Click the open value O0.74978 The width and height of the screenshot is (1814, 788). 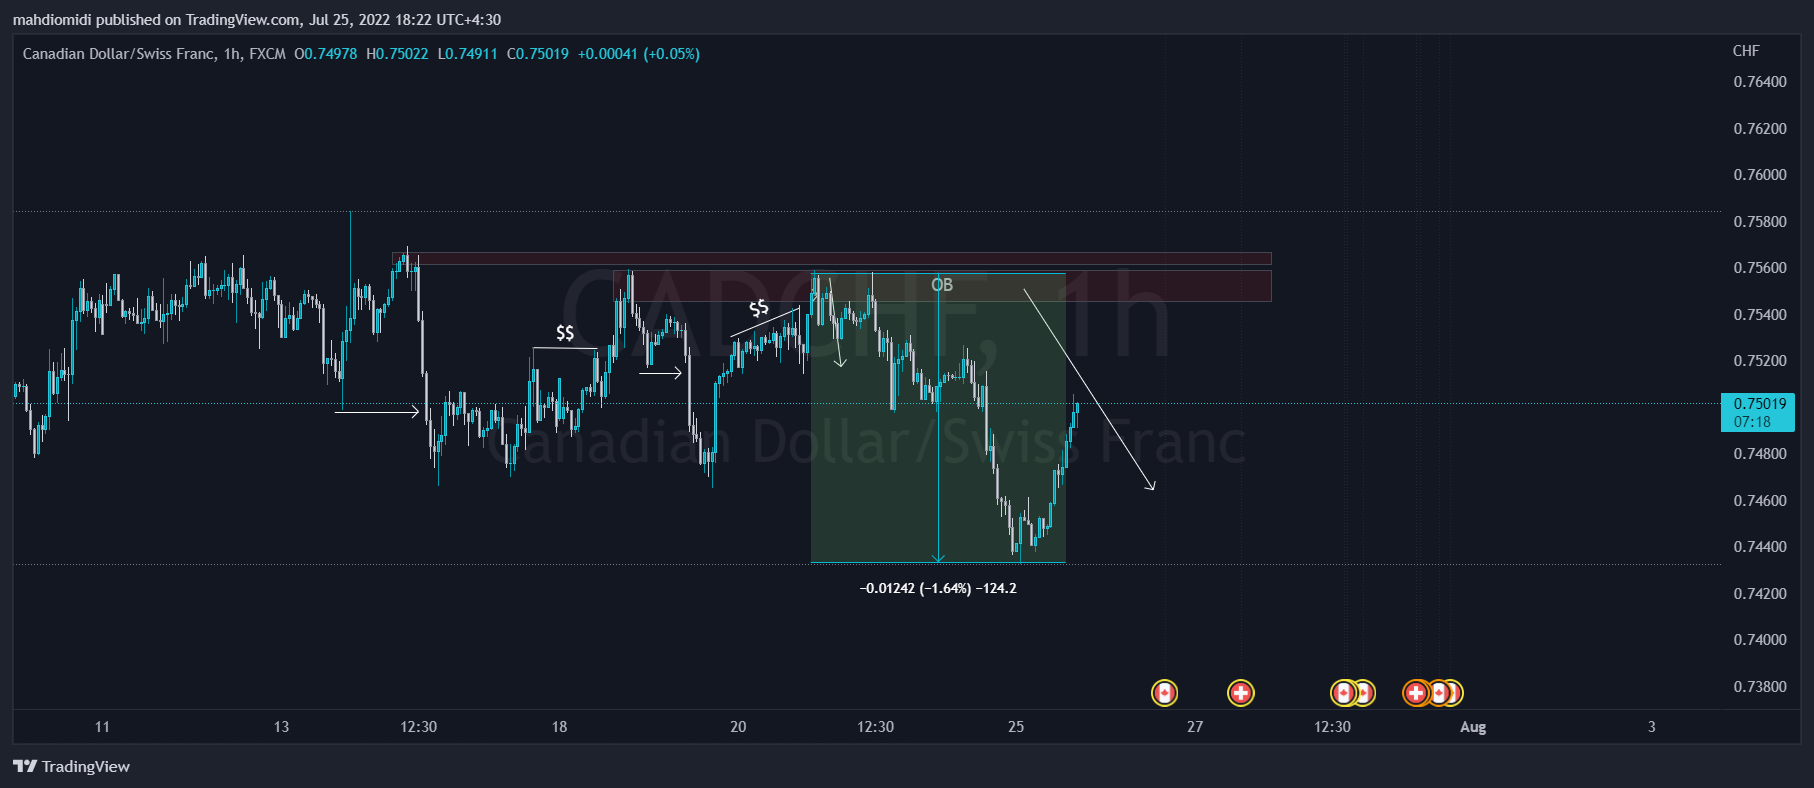326,54
